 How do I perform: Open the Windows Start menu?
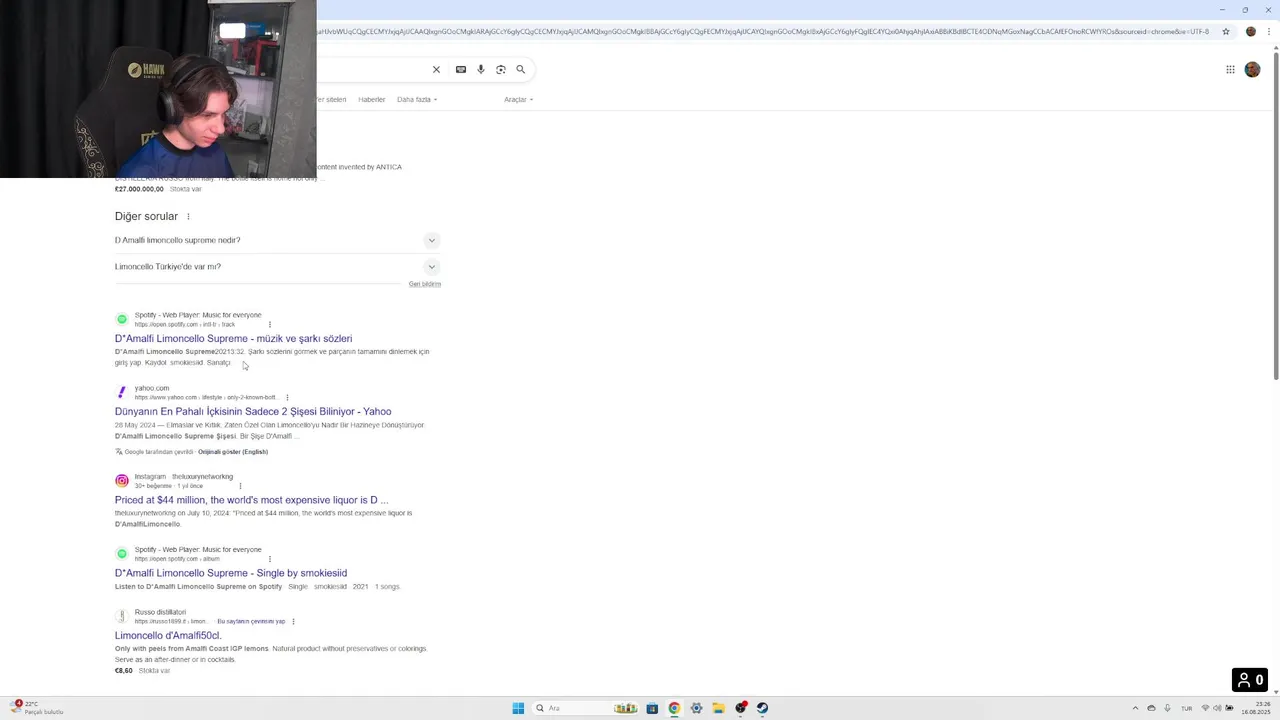click(518, 708)
